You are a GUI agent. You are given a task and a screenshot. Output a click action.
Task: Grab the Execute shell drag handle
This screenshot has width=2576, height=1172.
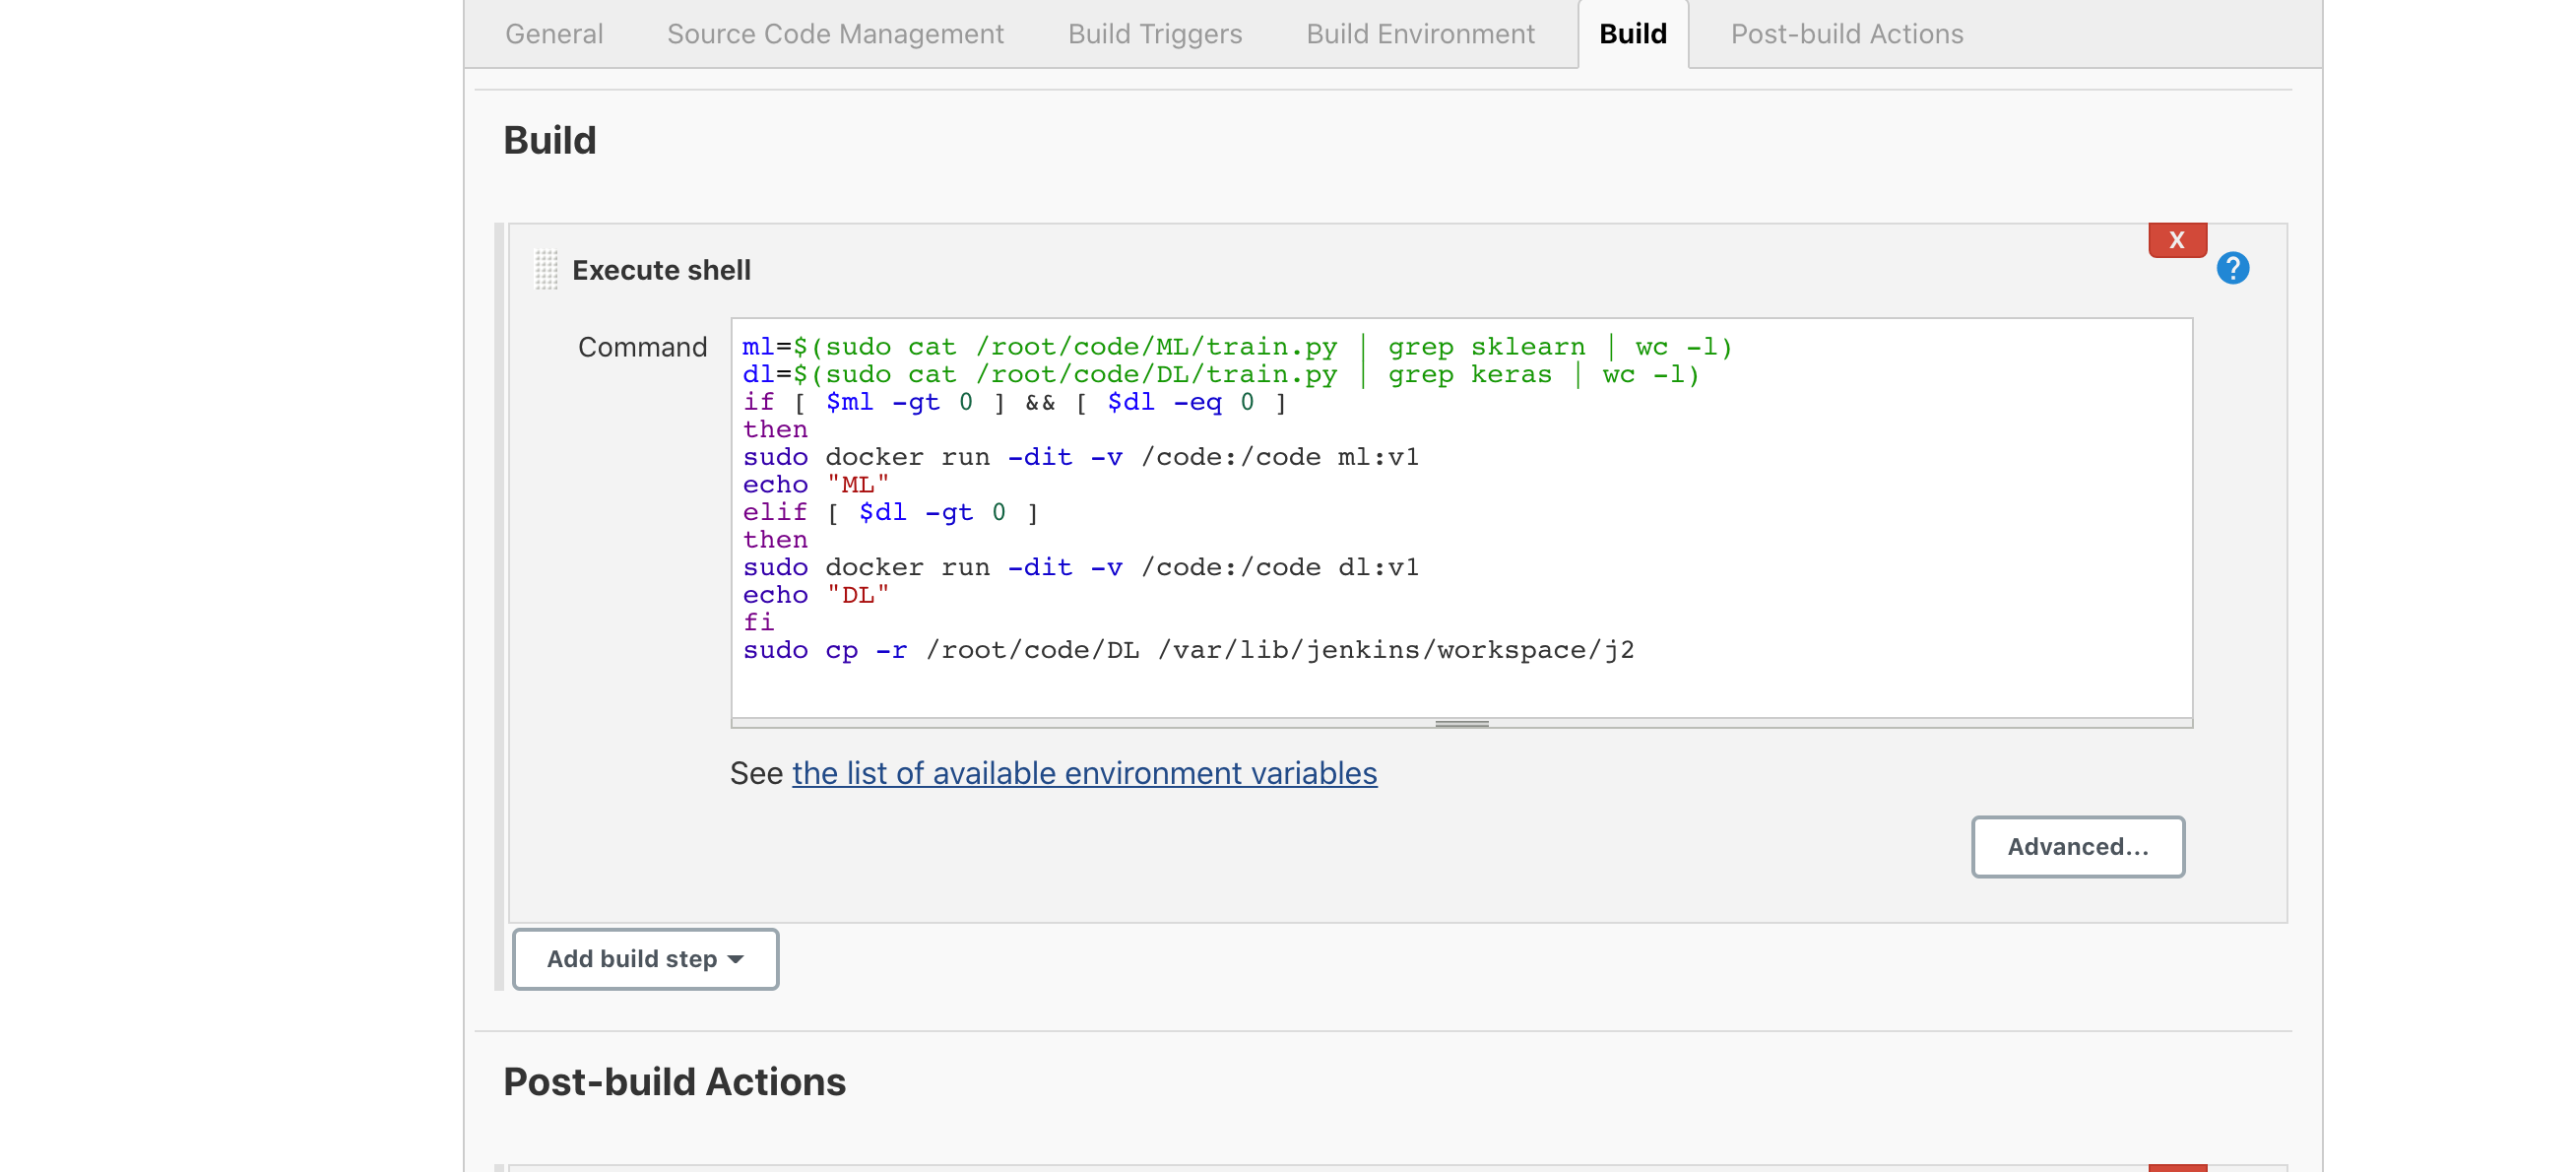[546, 270]
